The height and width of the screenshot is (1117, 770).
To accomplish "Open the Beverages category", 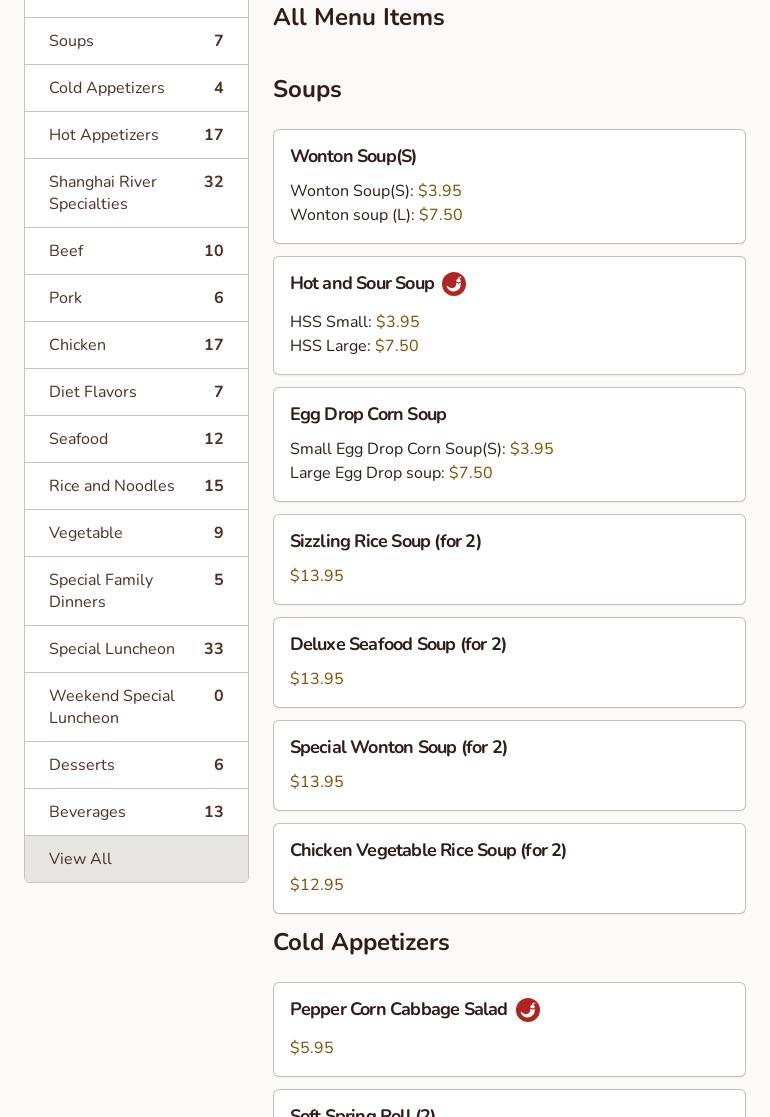I will tap(136, 812).
